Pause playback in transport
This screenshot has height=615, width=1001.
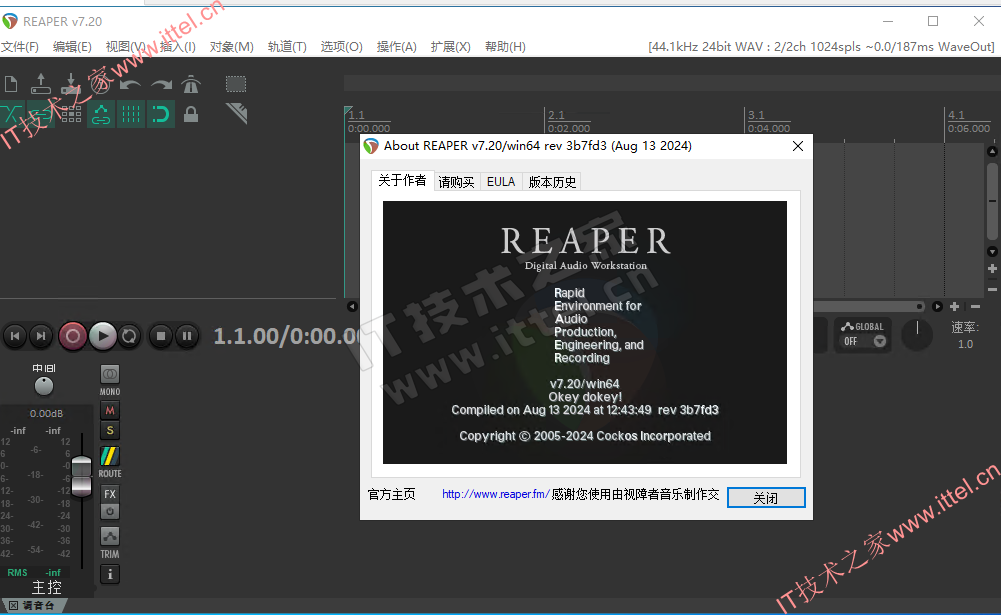[187, 336]
